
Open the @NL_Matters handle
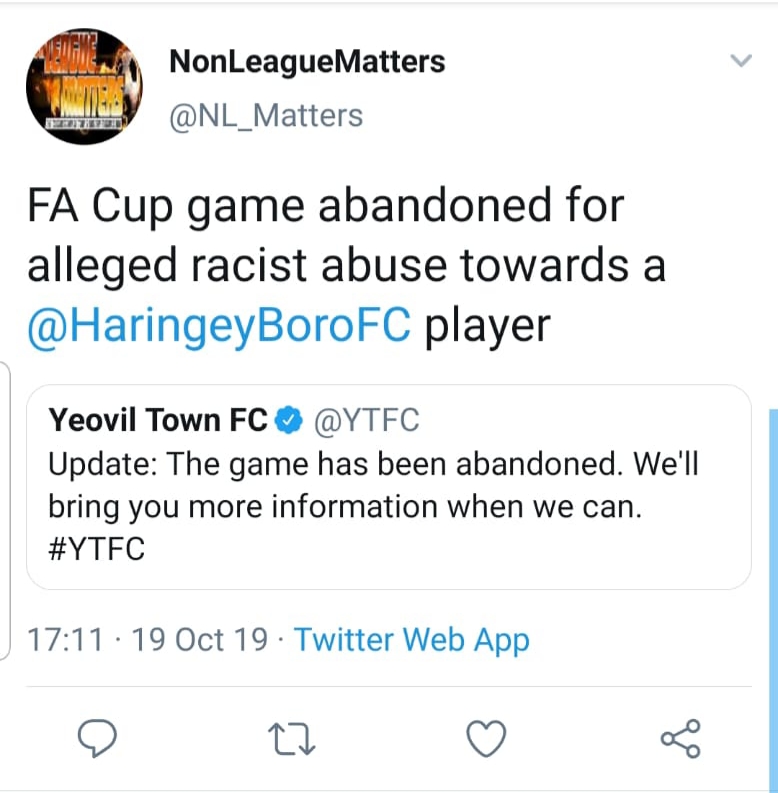(x=266, y=116)
